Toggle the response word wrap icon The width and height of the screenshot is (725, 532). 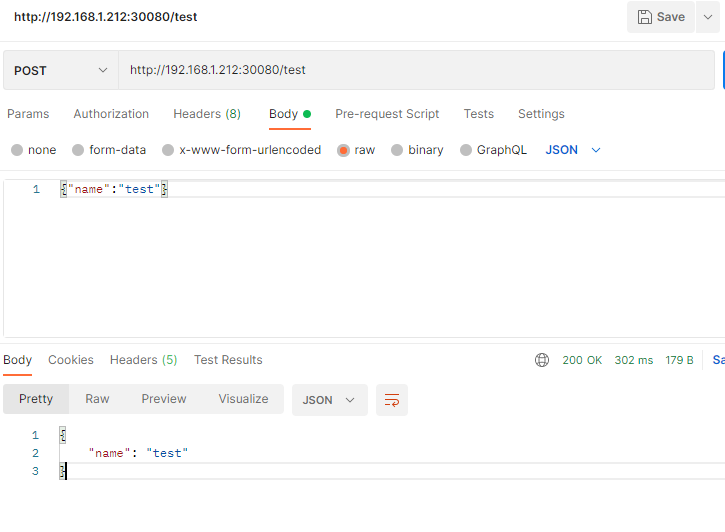[x=392, y=400]
